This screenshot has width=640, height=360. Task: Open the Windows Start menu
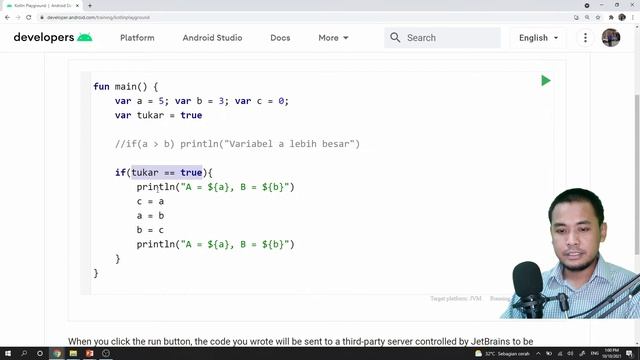click(8, 353)
